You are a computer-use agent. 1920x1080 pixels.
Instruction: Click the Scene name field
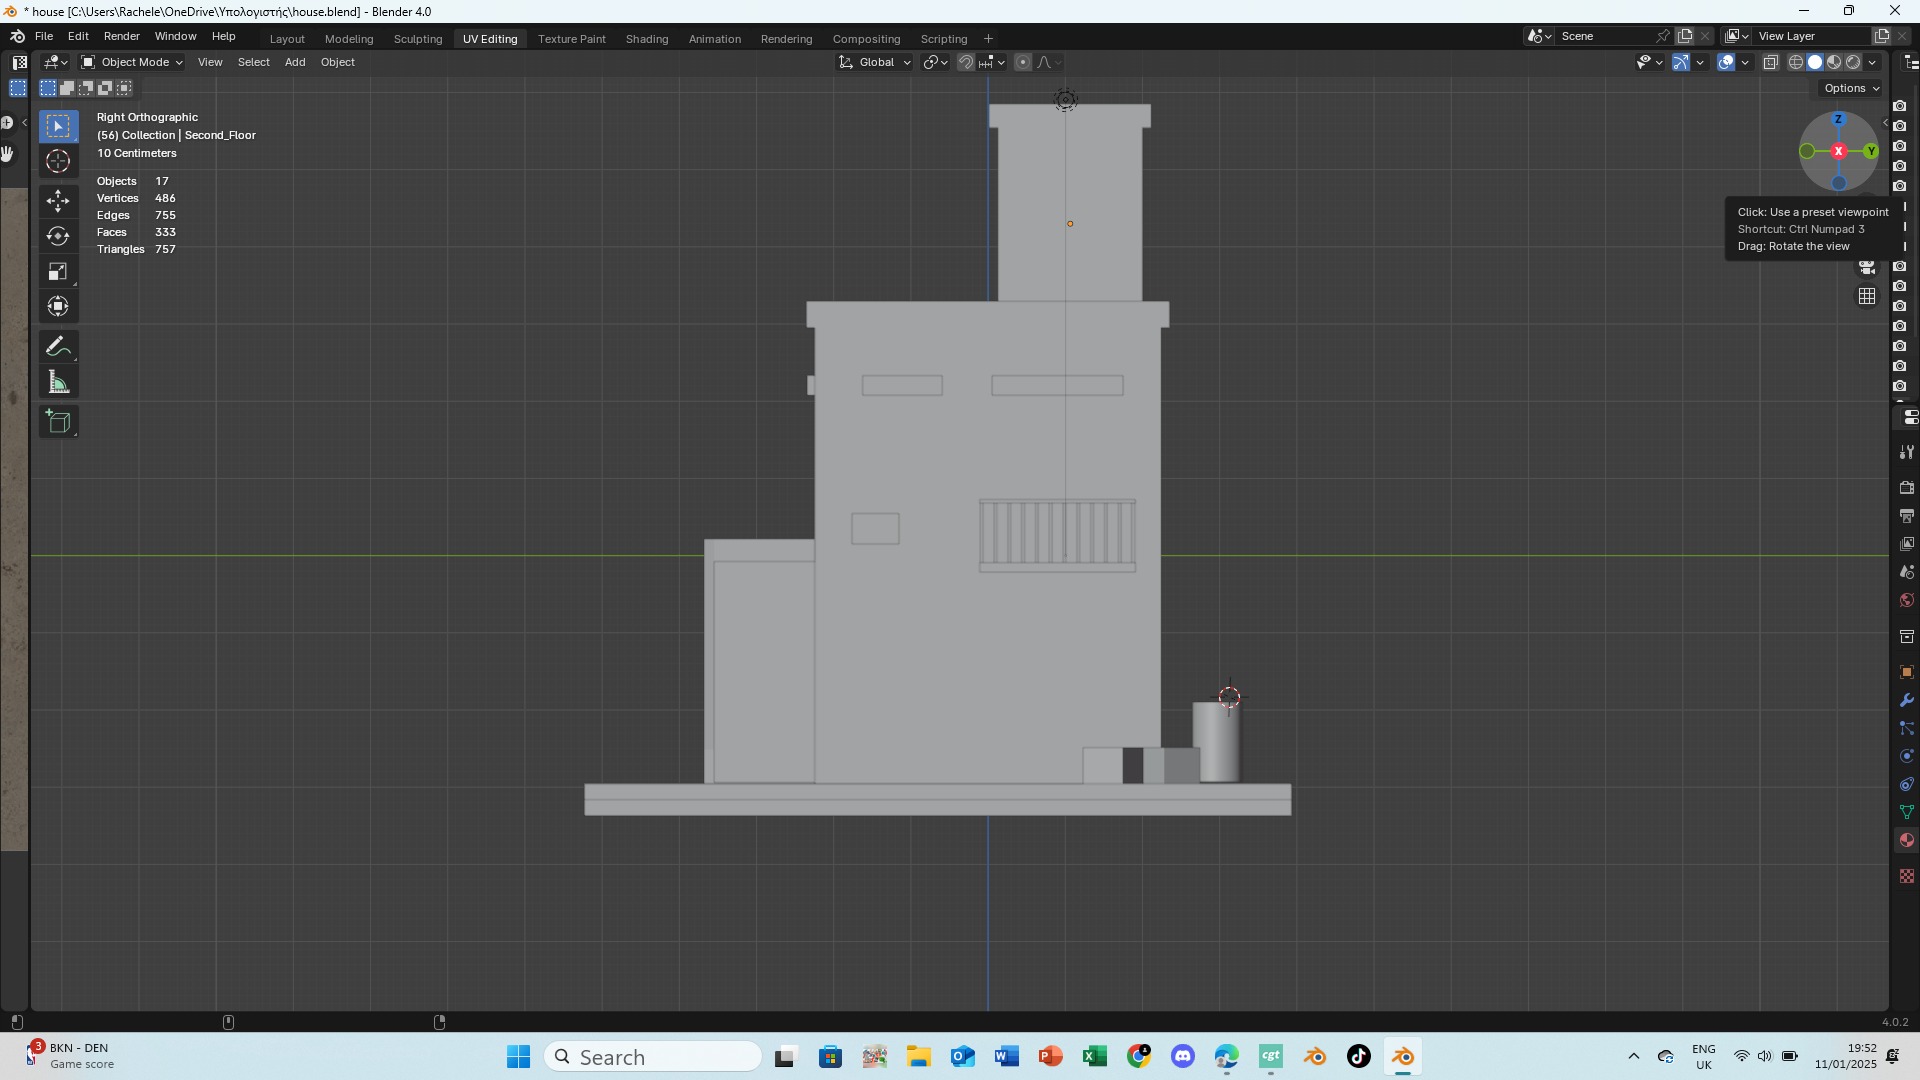[1606, 36]
